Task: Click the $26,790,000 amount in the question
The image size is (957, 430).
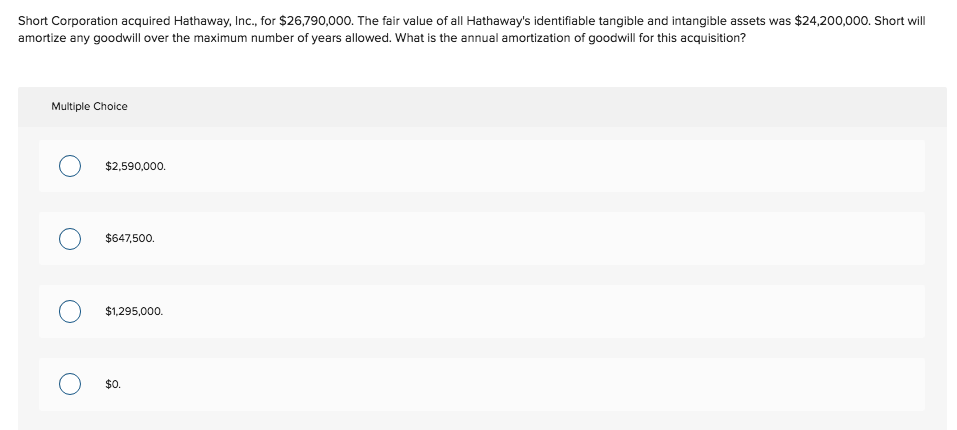Action: pyautogui.click(x=315, y=21)
